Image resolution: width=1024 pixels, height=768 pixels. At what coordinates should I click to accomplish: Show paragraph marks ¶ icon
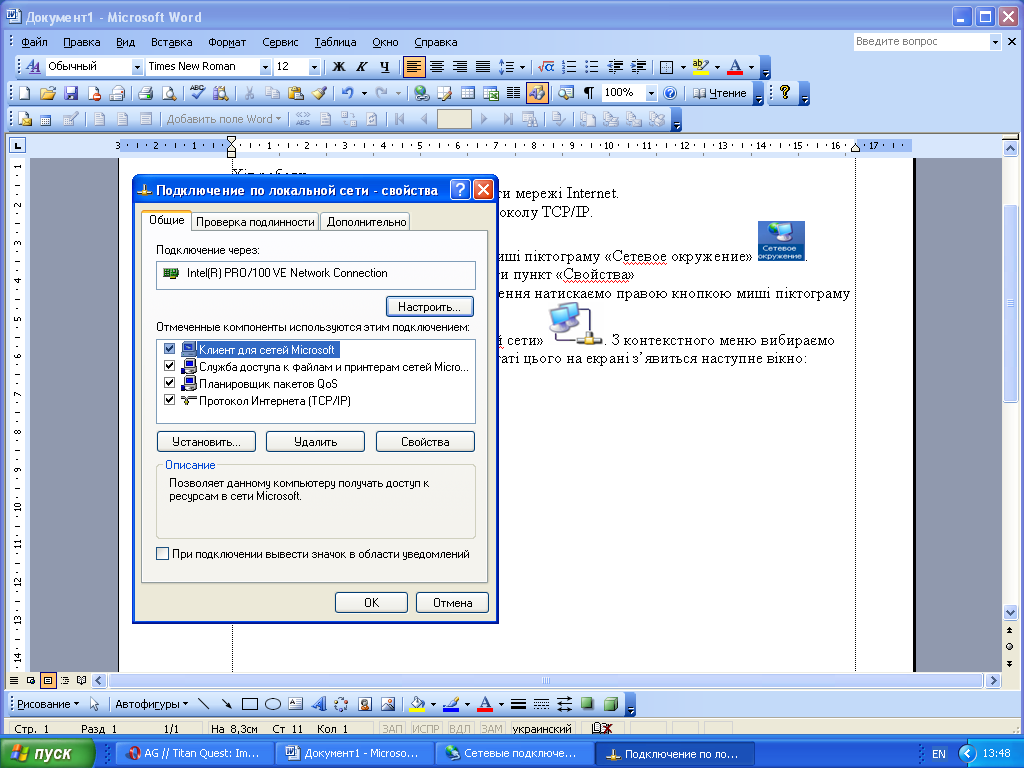click(588, 93)
